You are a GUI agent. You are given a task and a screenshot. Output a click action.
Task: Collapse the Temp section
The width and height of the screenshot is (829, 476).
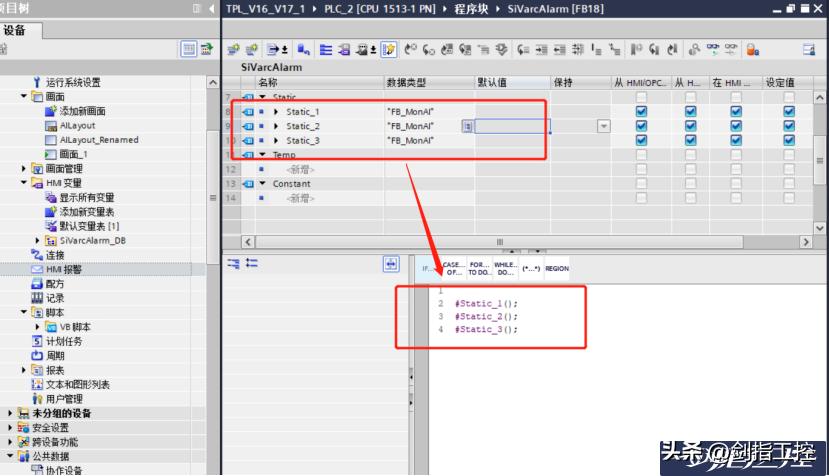(x=263, y=154)
